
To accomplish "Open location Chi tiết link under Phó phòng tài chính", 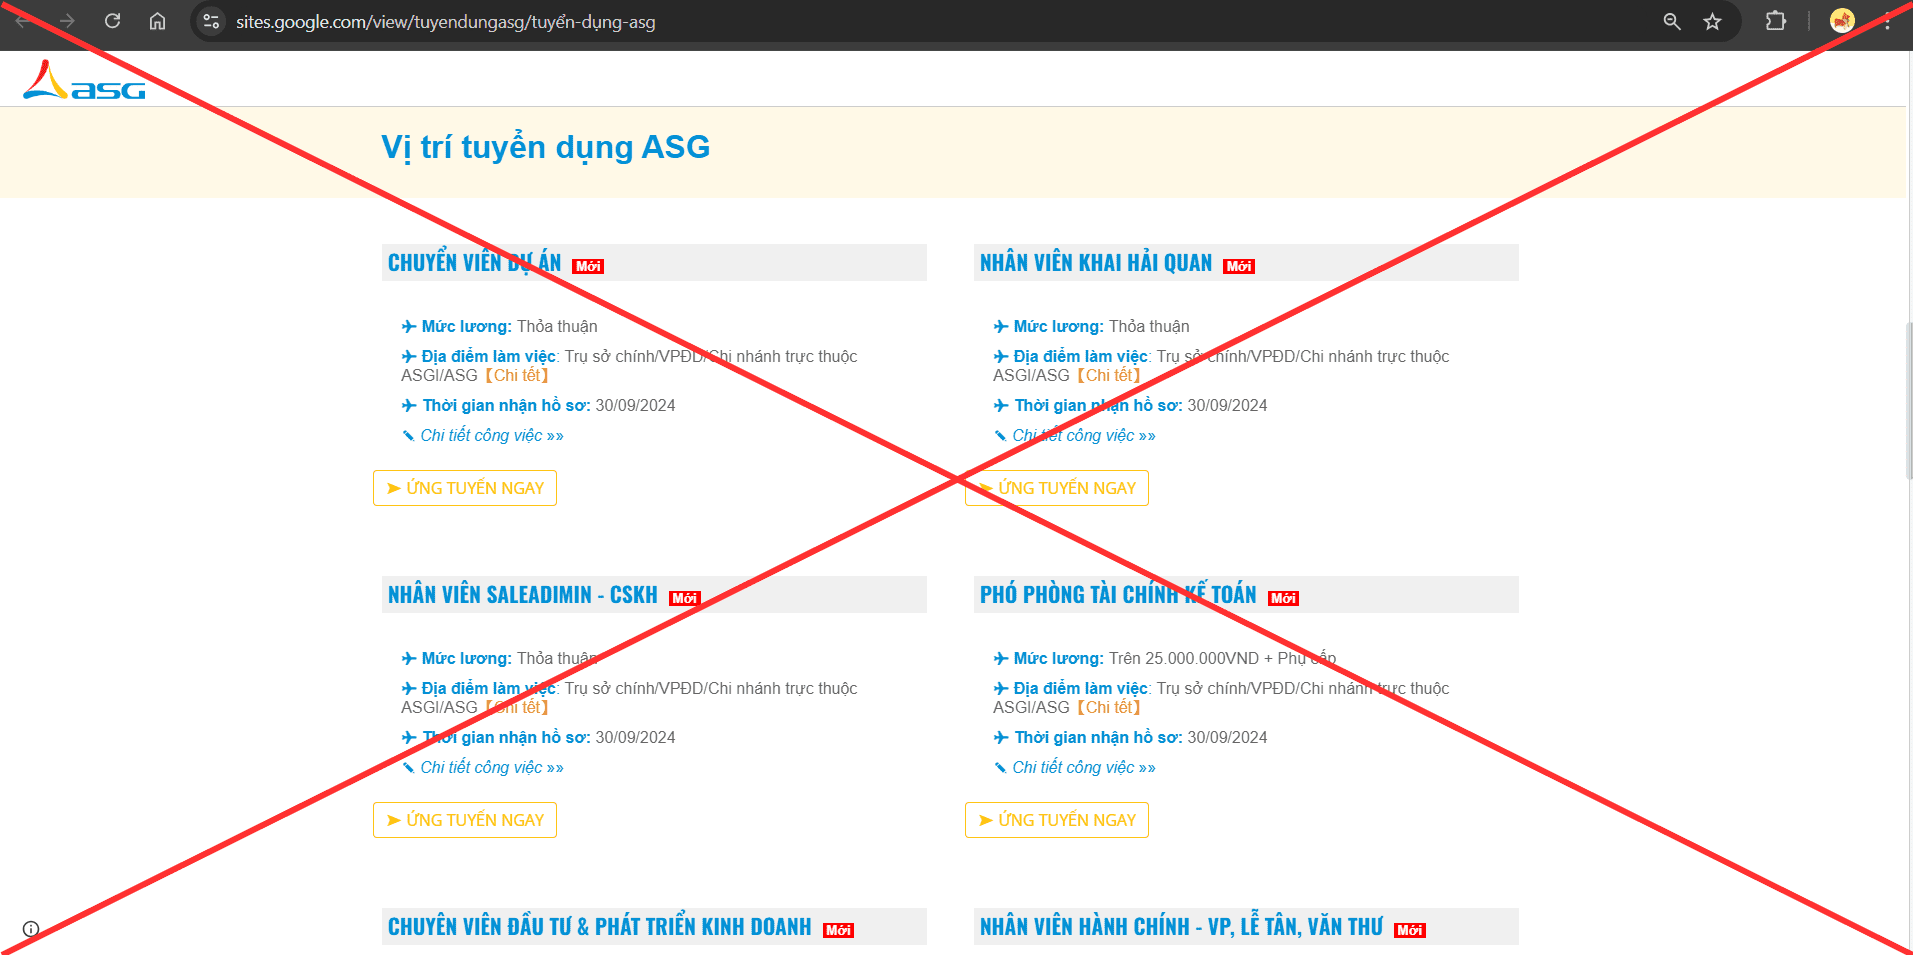I will (1110, 708).
